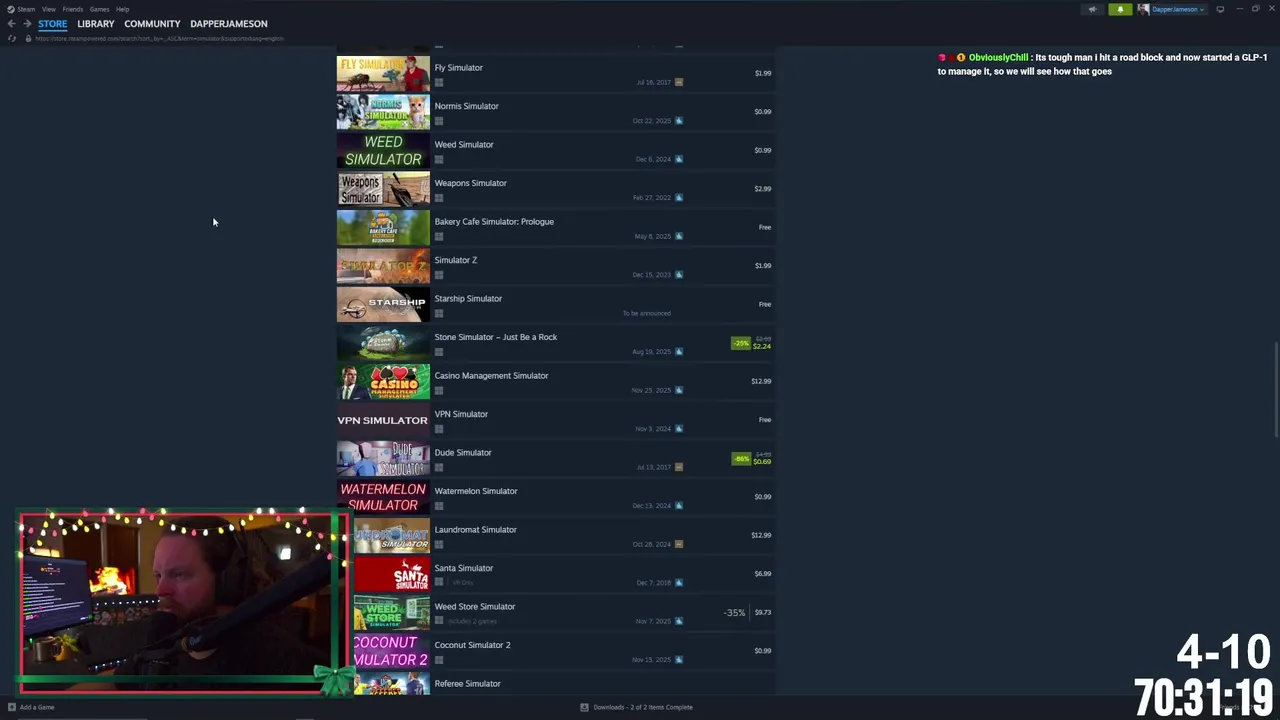Open the Fly Simulator store listing
Screen dimensions: 1280x720
[x=555, y=73]
